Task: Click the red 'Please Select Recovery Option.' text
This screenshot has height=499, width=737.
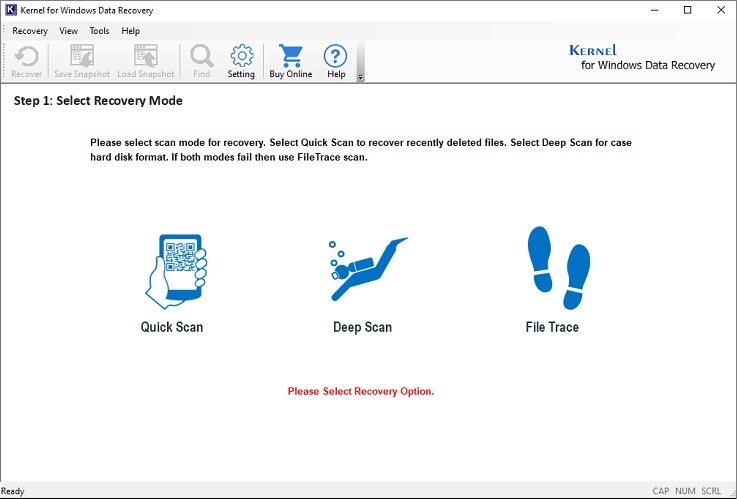Action: pos(361,391)
